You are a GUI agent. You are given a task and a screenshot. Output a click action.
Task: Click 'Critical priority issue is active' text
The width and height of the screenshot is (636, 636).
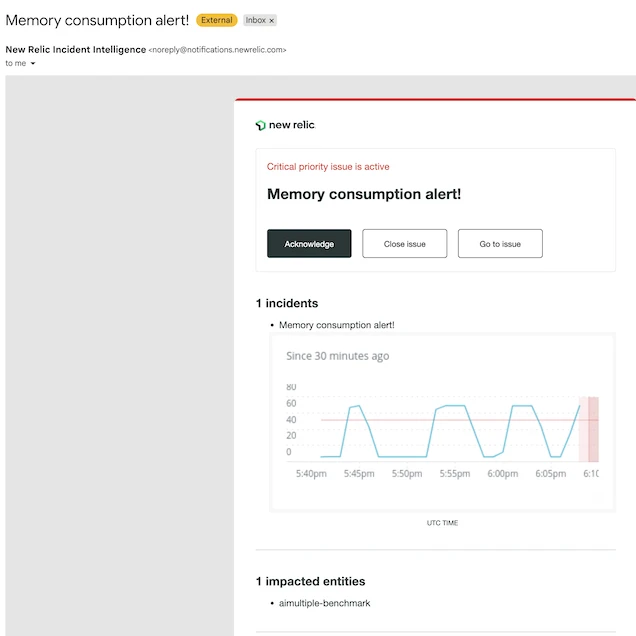tap(328, 167)
